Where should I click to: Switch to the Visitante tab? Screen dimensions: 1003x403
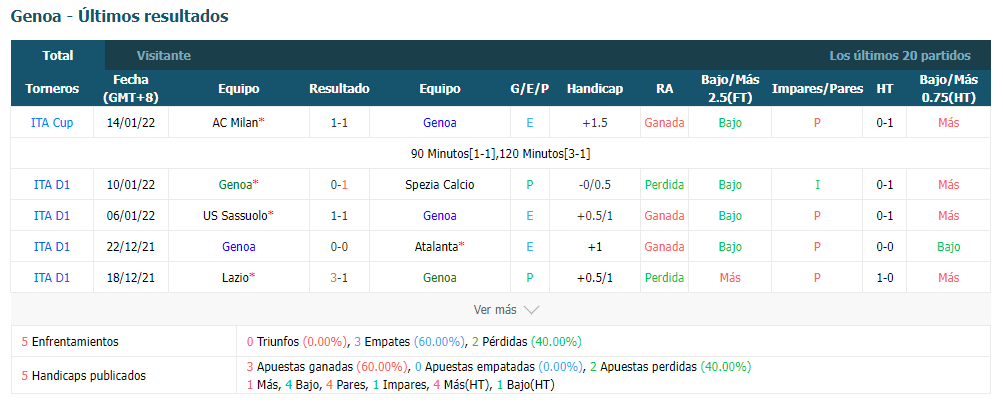[164, 56]
